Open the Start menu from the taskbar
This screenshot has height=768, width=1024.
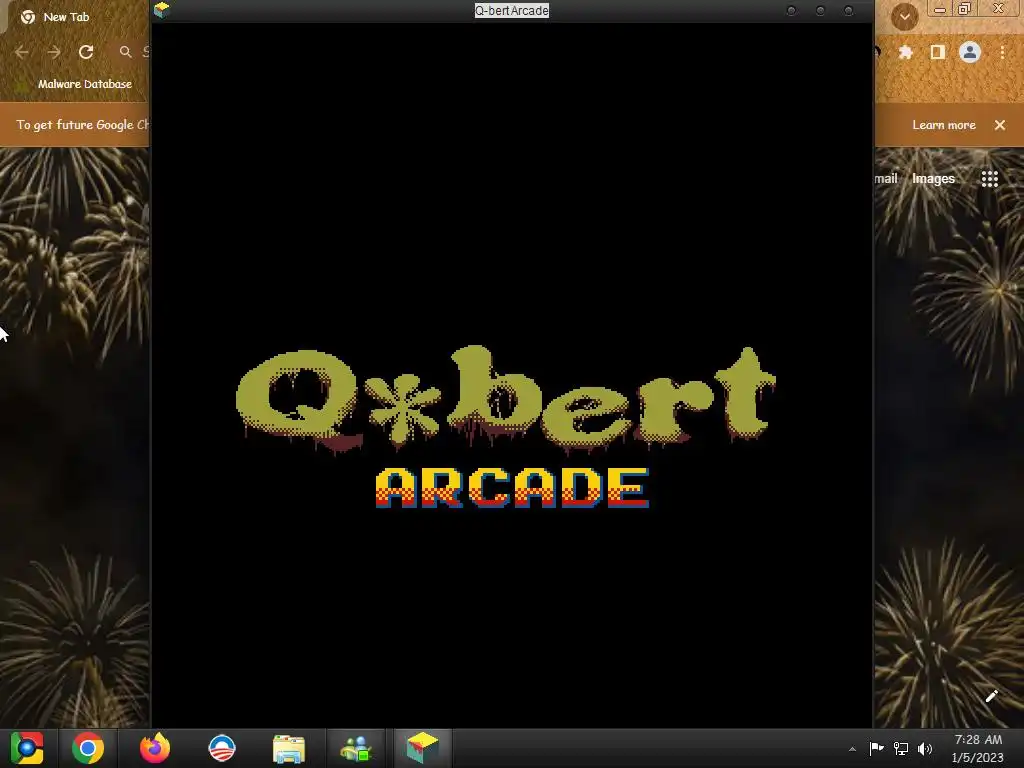coord(27,748)
